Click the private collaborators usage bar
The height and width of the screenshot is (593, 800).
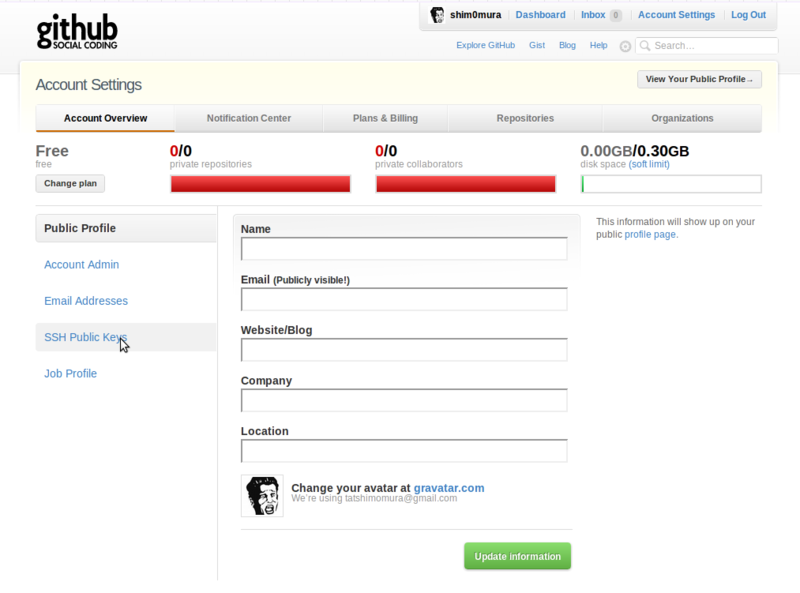pyautogui.click(x=466, y=184)
